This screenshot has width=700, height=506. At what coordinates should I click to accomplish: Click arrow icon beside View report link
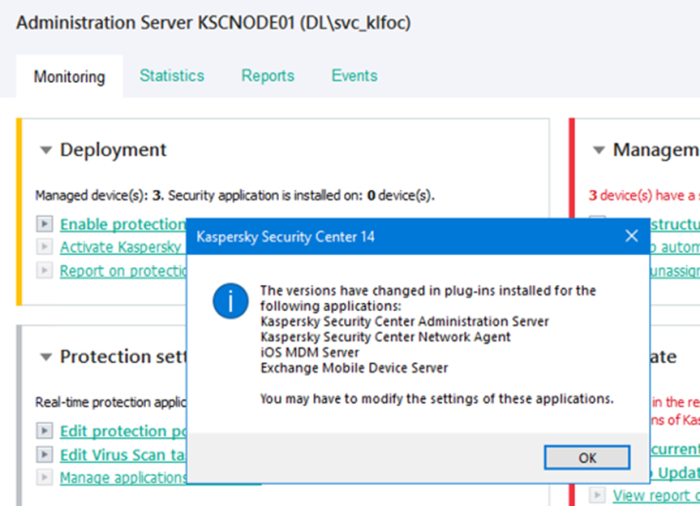(596, 494)
